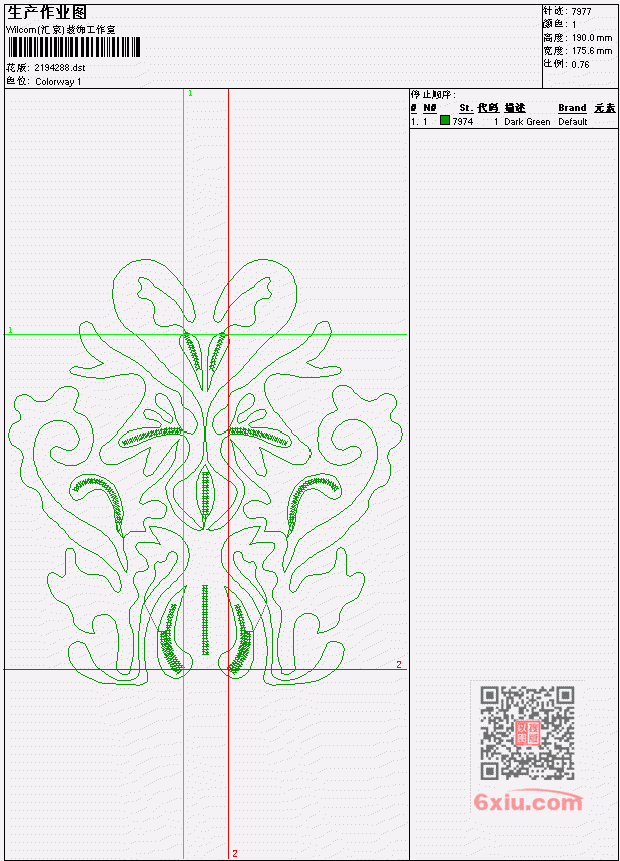Open the 6xiu.com watermark link
Viewport: 620px width, 861px height.
(x=528, y=802)
